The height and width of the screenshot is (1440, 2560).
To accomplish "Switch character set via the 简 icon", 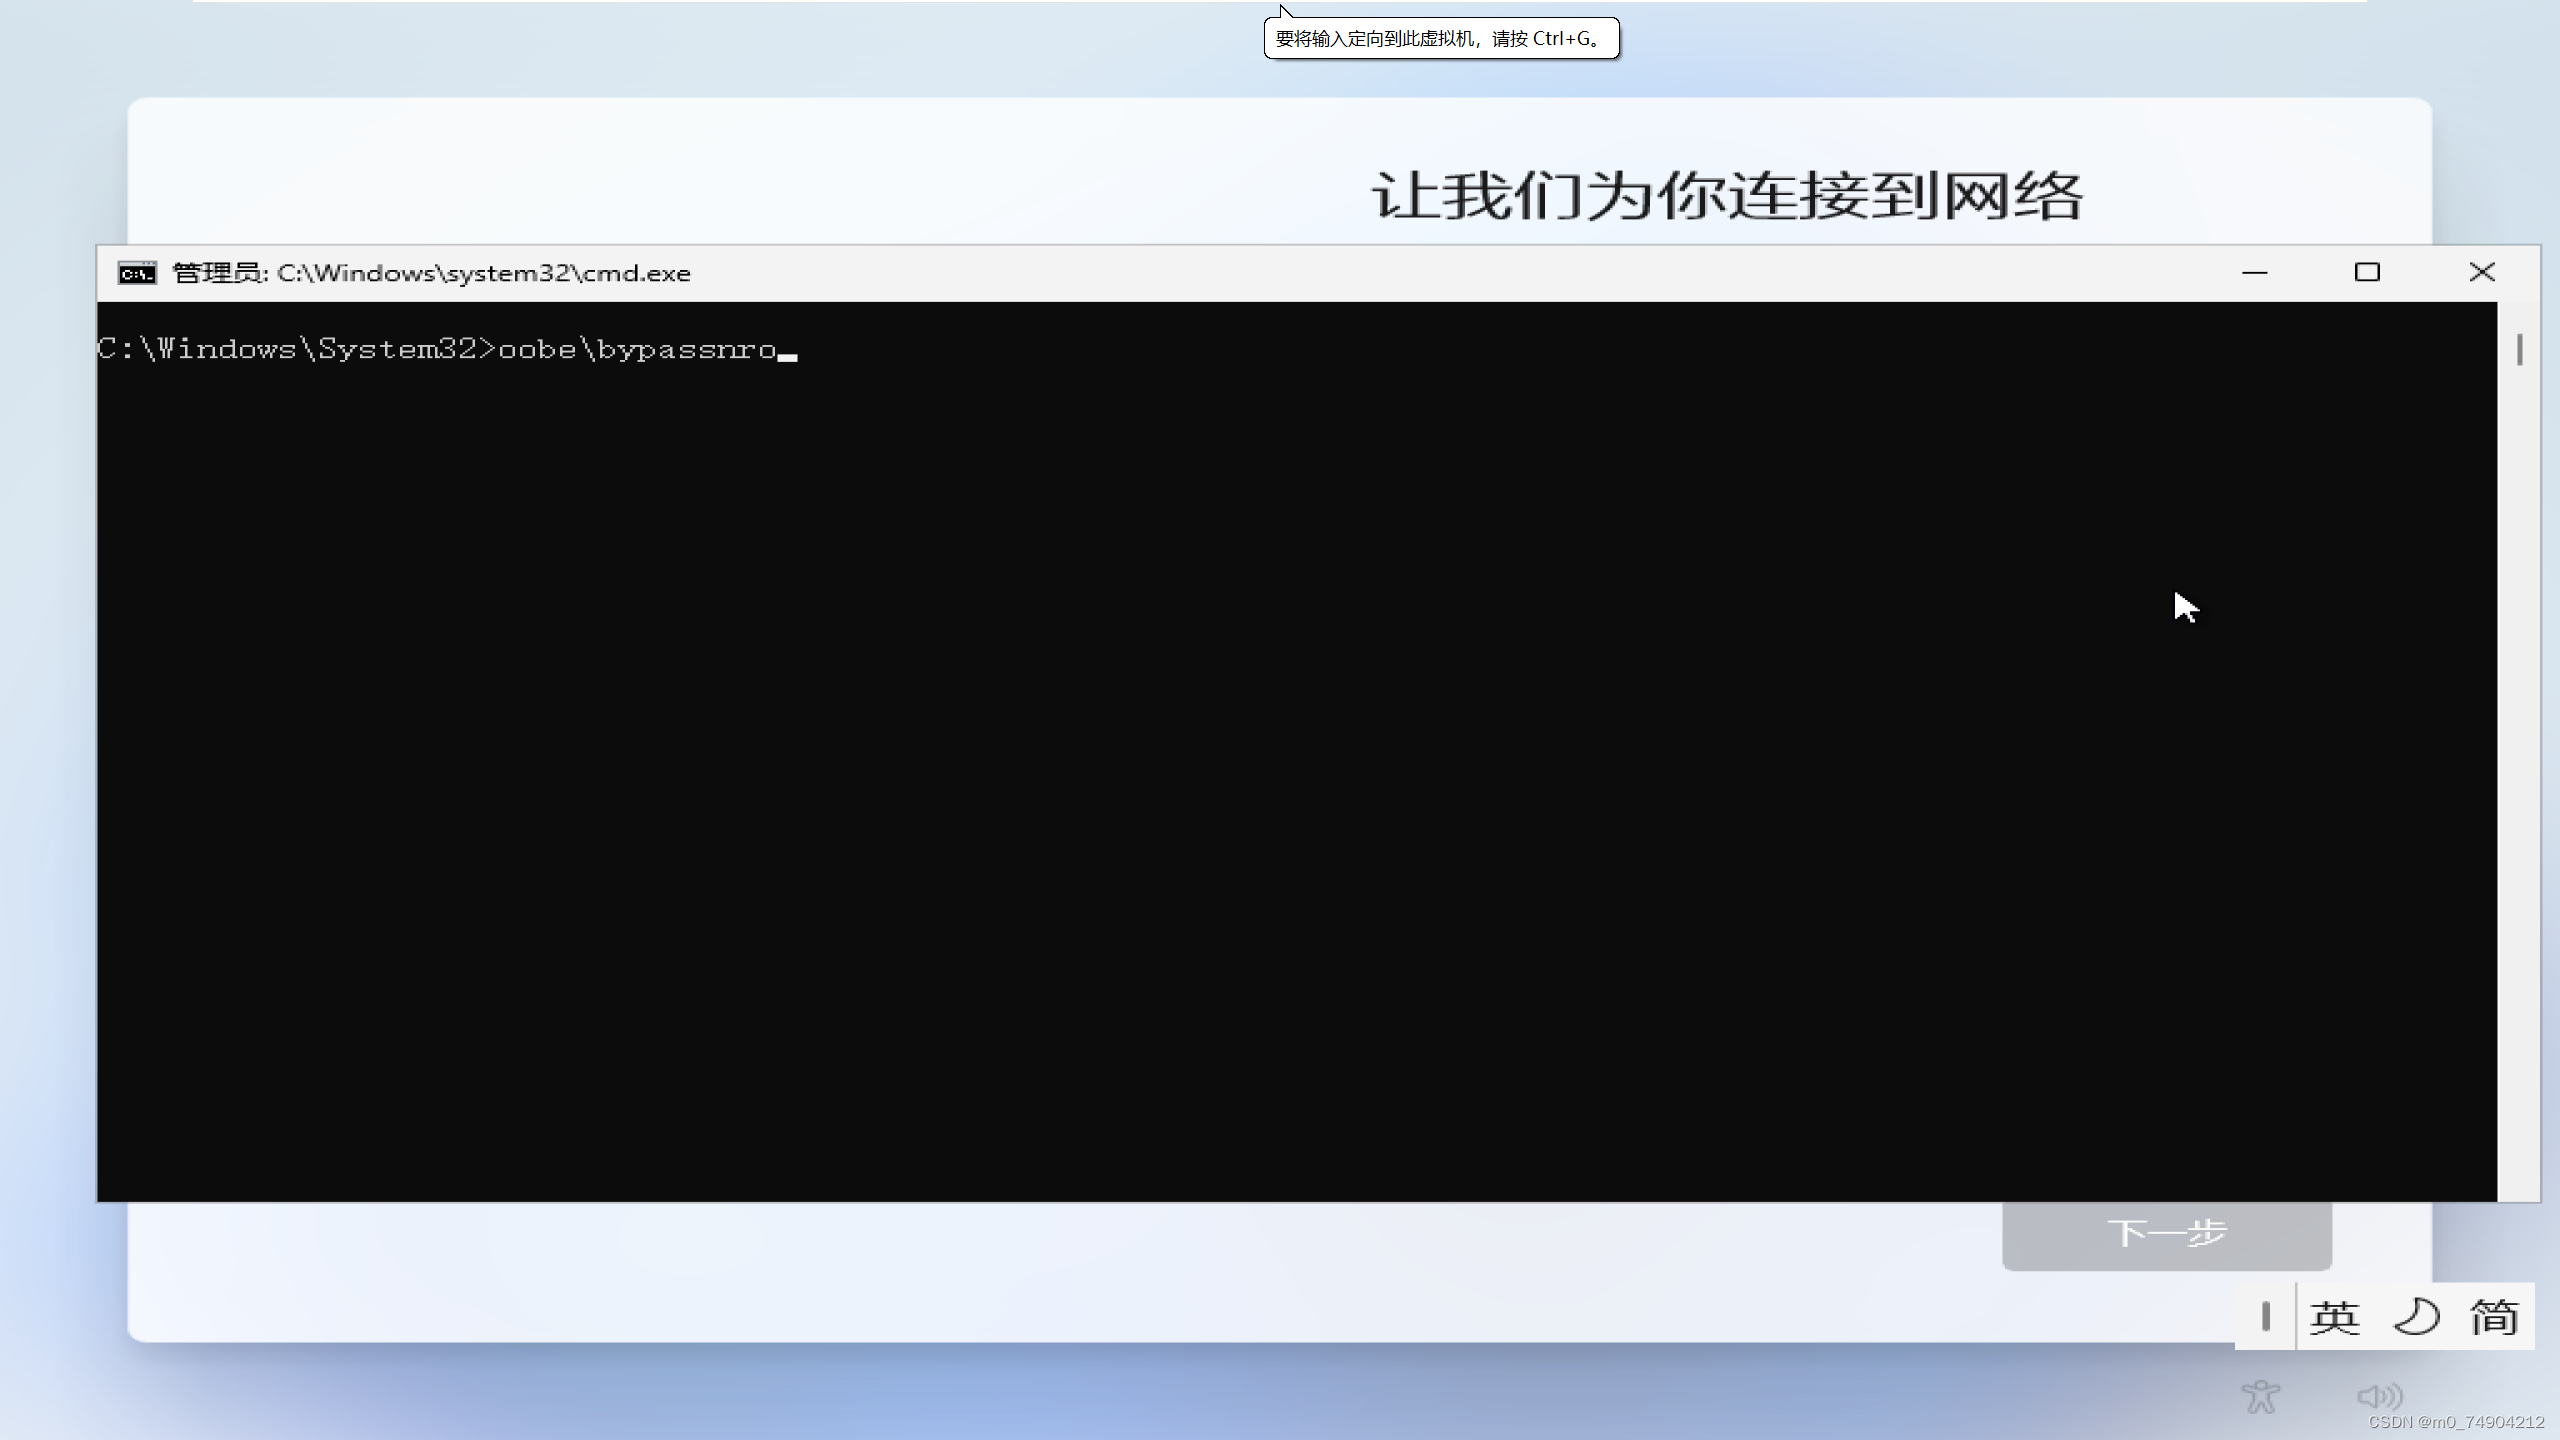I will 2495,1317.
